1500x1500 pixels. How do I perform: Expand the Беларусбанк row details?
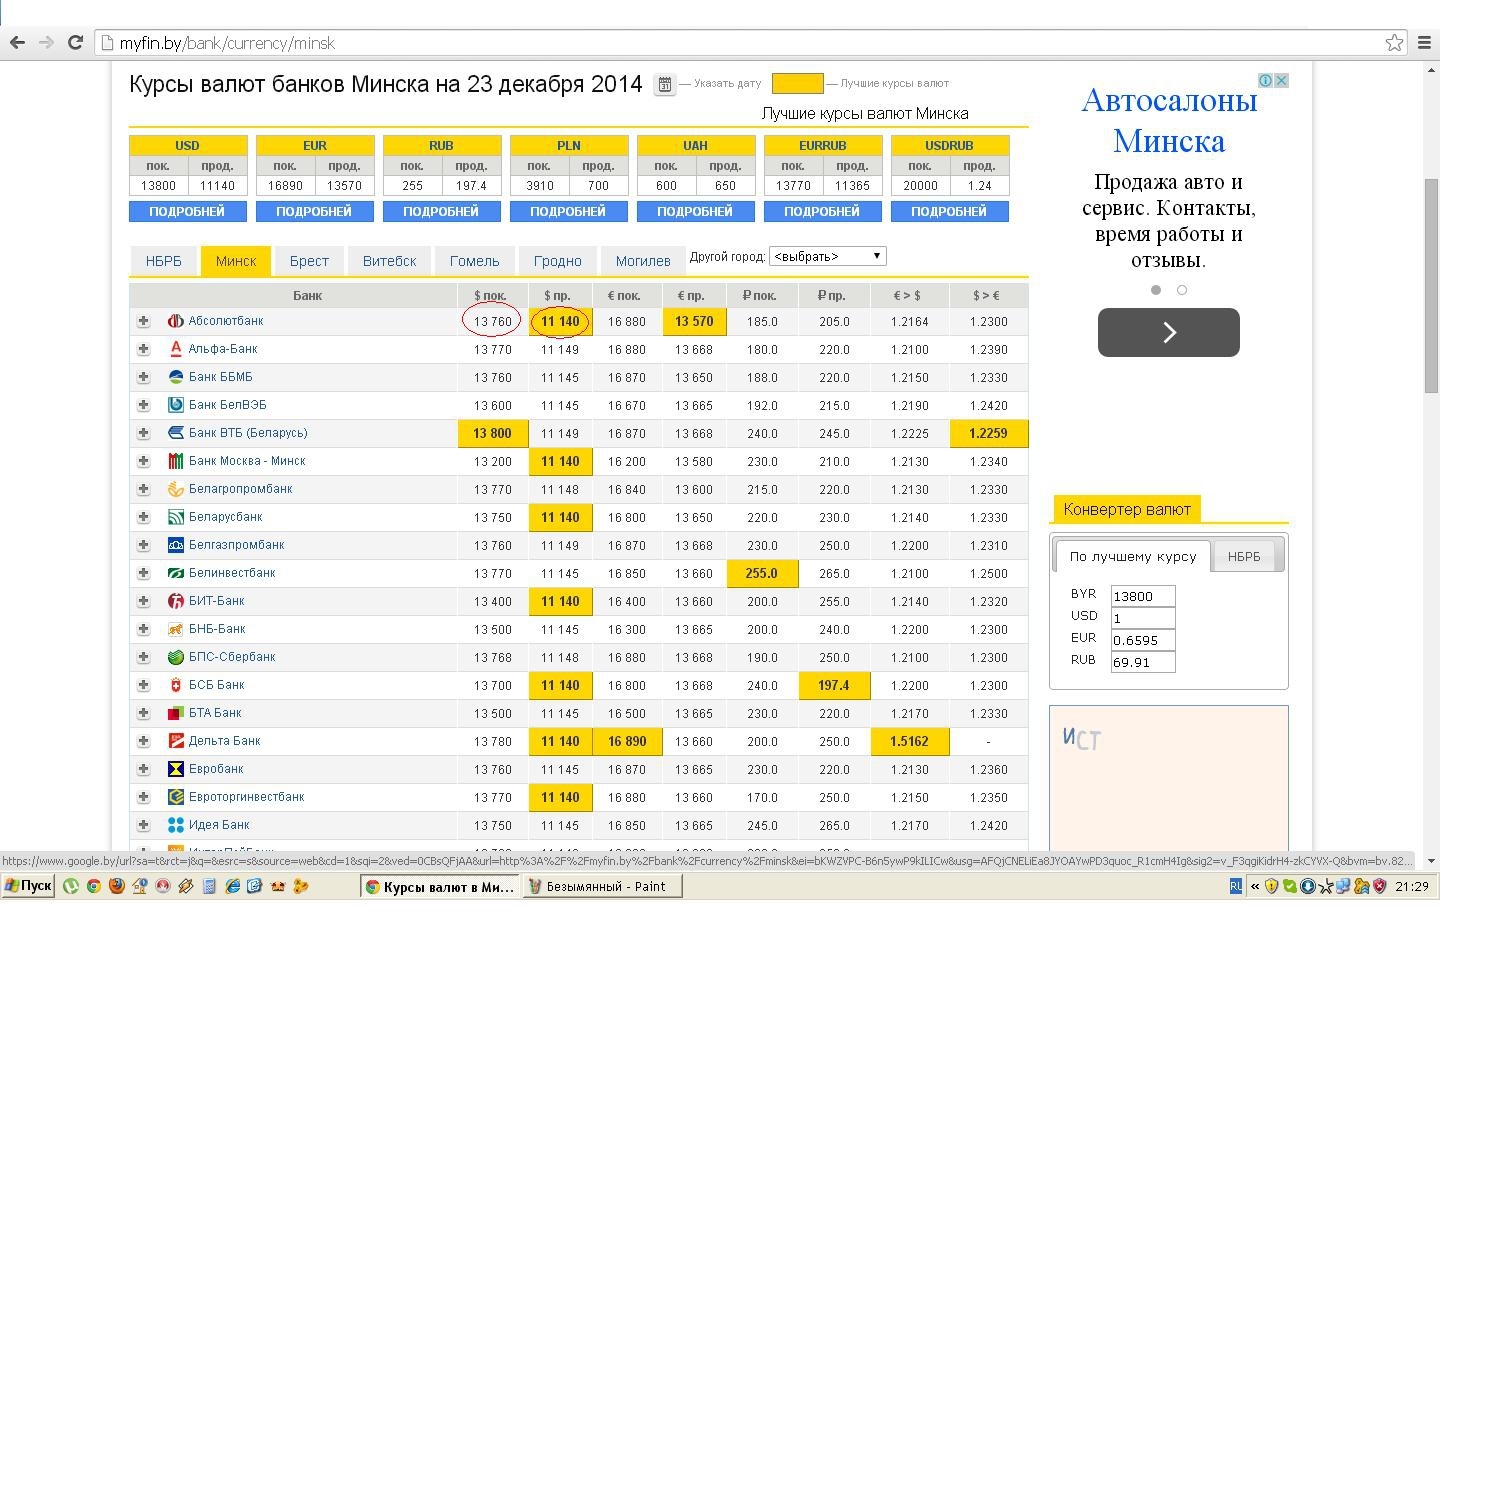point(143,517)
